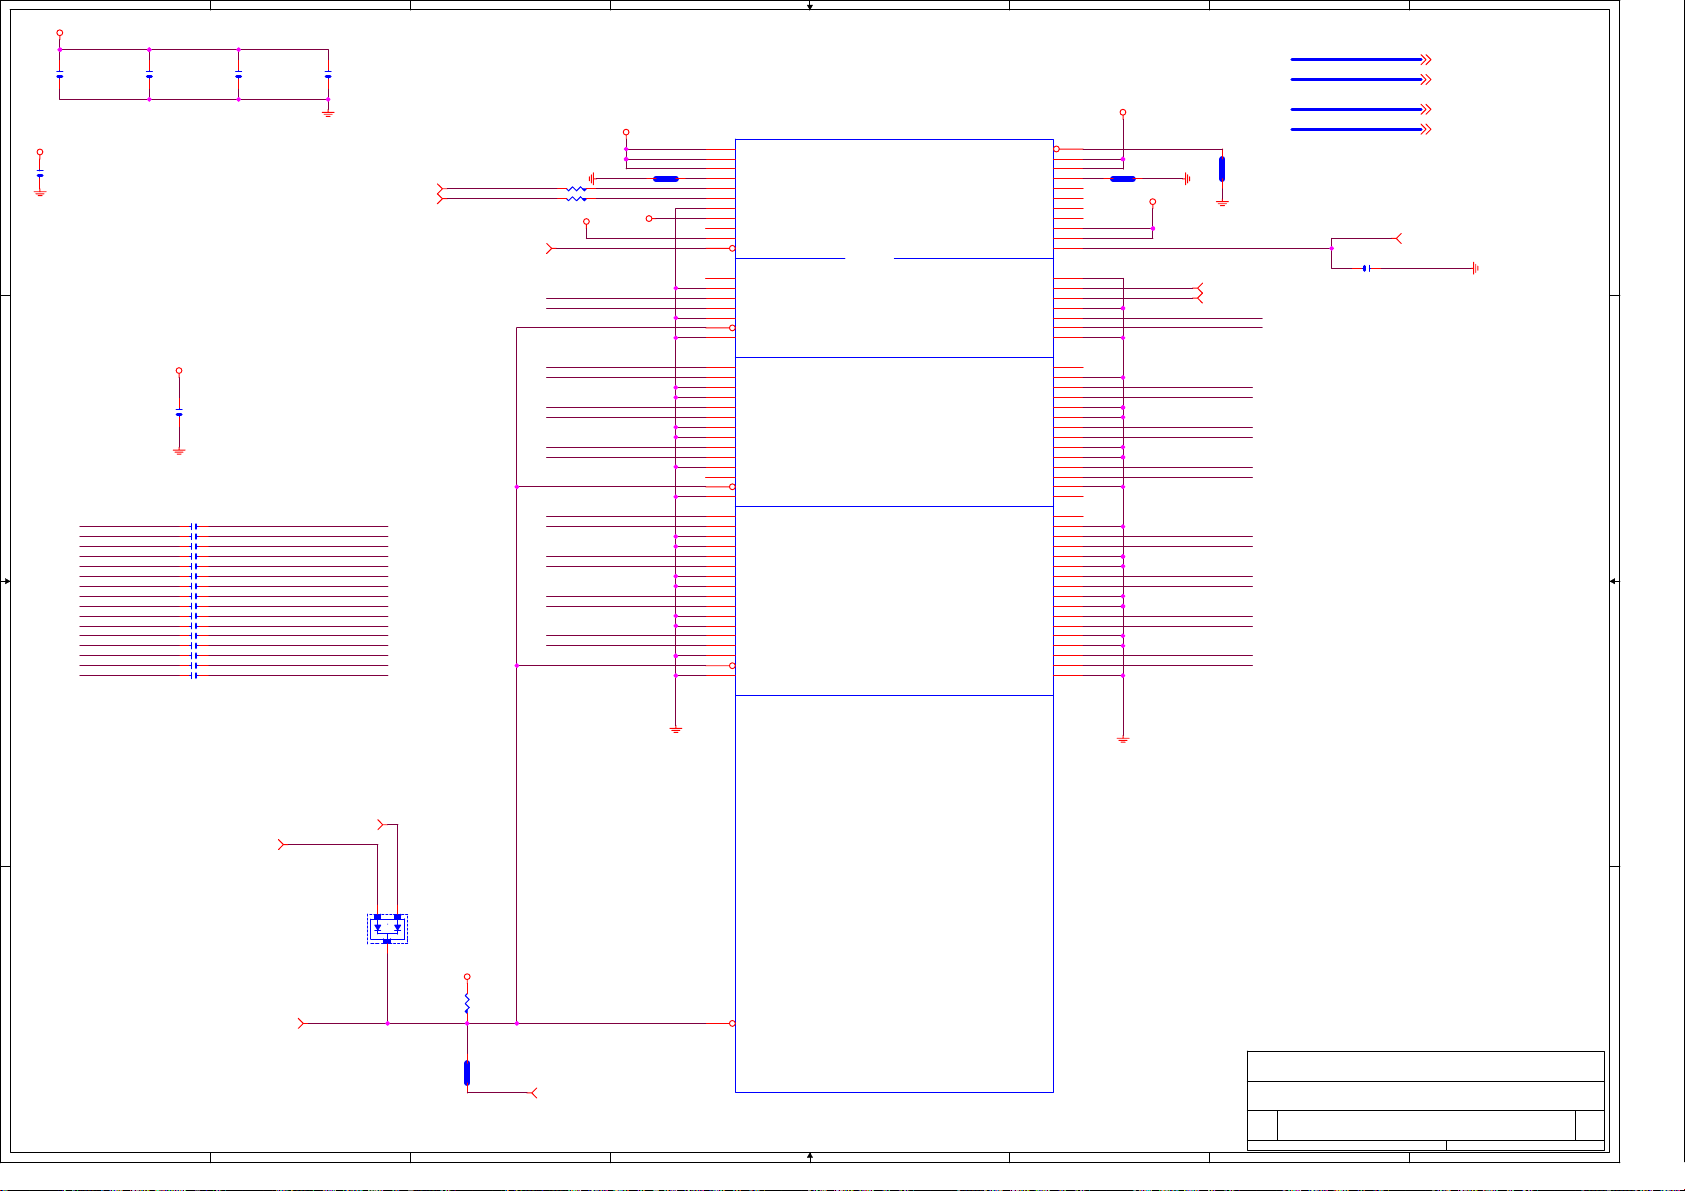This screenshot has height=1191, width=1685.
Task: Select bottom capacitor in the sixteen-capacitor array
Action: coord(194,676)
